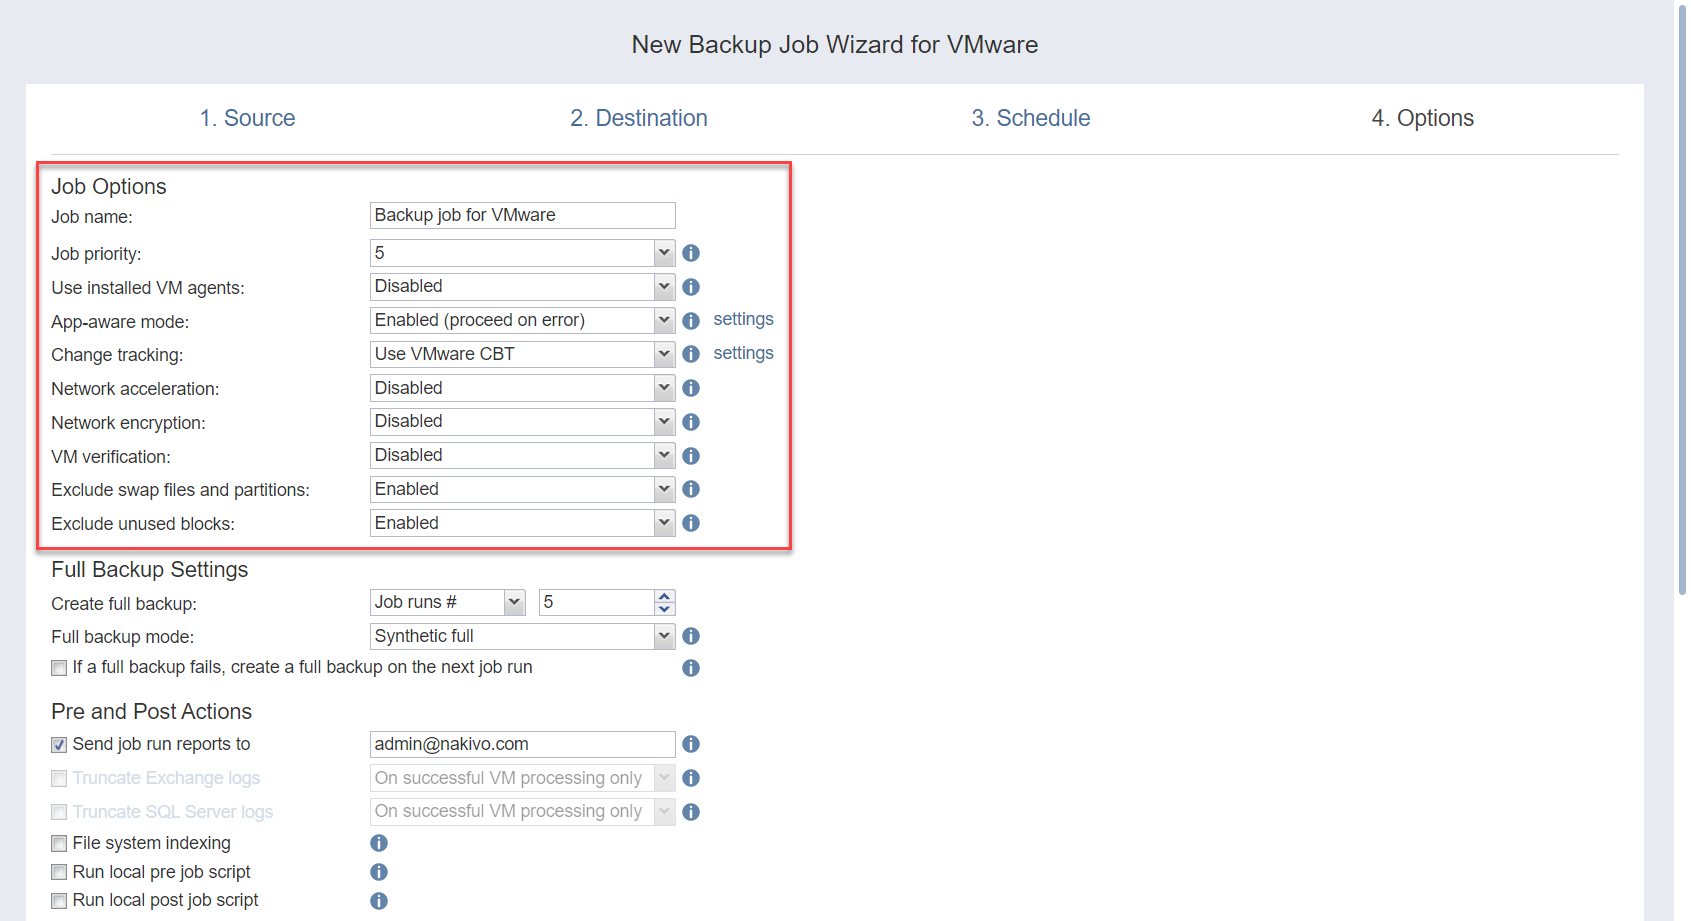Open the App-aware mode dropdown
The height and width of the screenshot is (921, 1691).
coord(664,321)
